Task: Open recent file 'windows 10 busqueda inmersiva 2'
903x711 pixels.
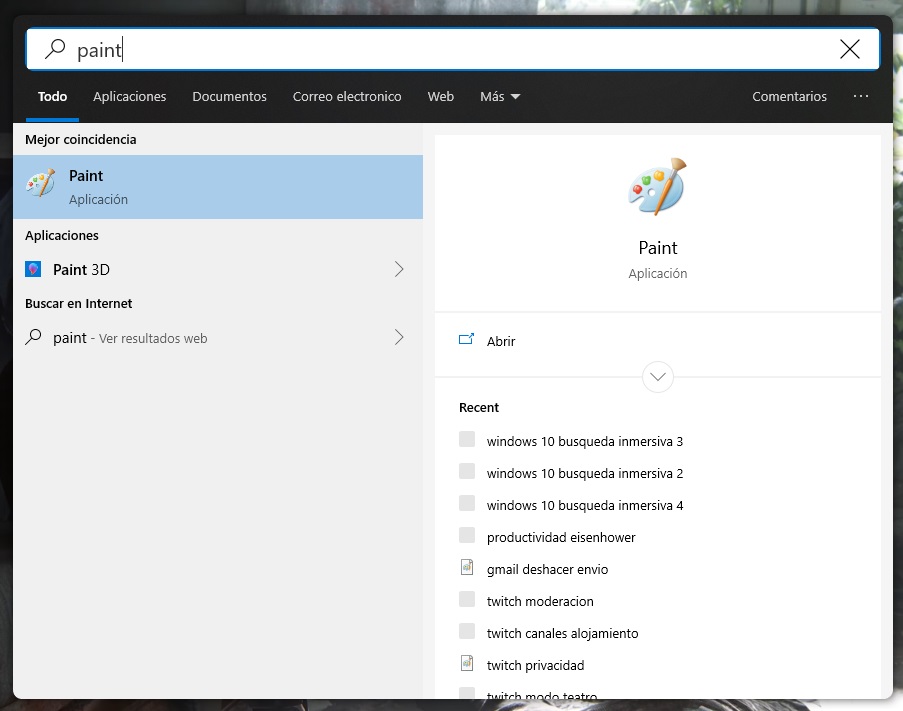Action: click(585, 474)
